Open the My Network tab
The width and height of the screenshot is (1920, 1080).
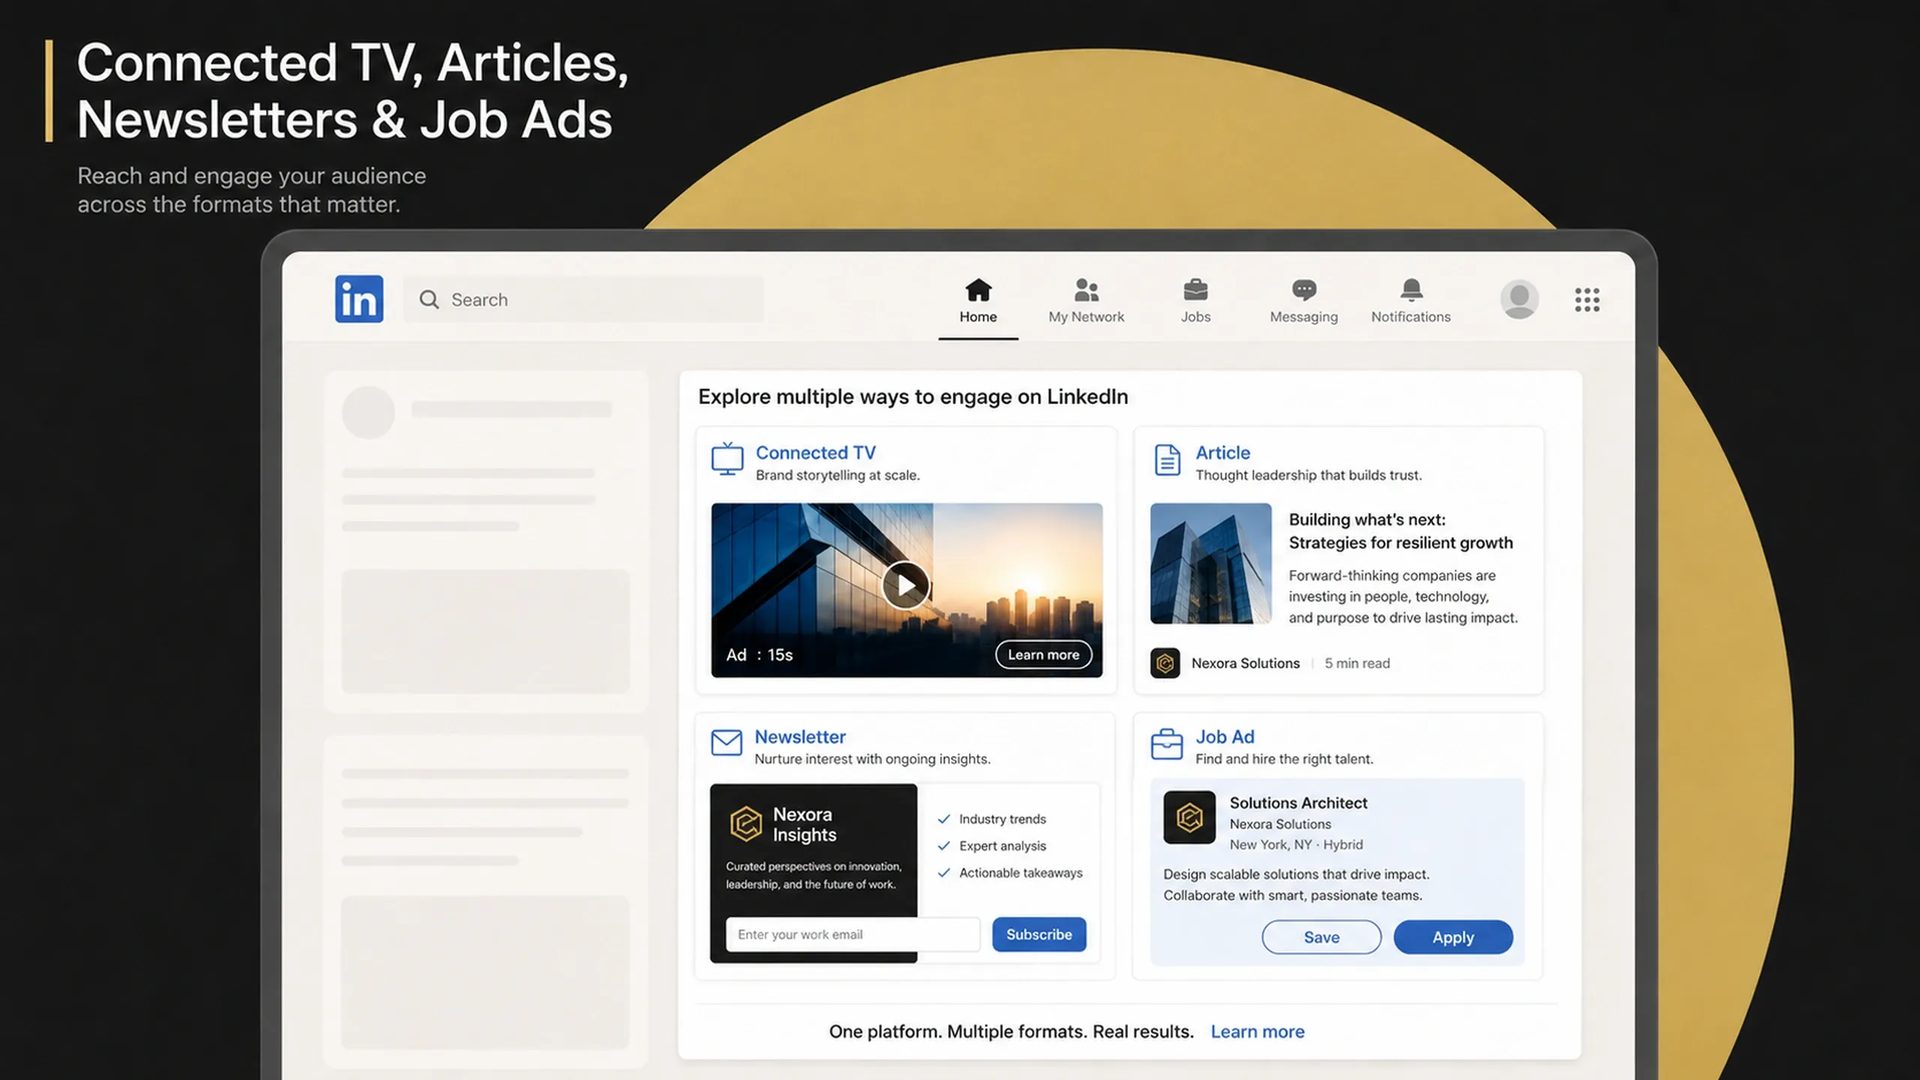[x=1086, y=301]
